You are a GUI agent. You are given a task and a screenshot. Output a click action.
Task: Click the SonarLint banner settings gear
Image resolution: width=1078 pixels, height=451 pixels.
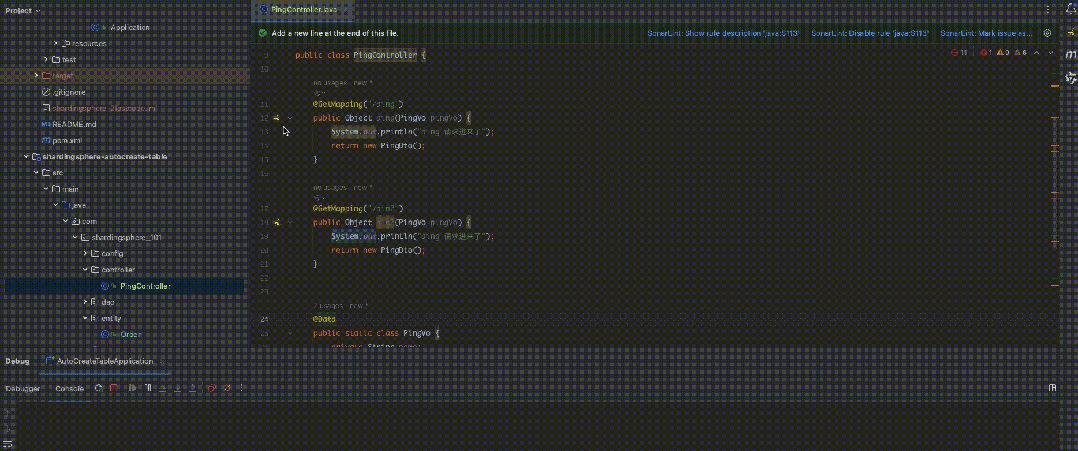1047,33
